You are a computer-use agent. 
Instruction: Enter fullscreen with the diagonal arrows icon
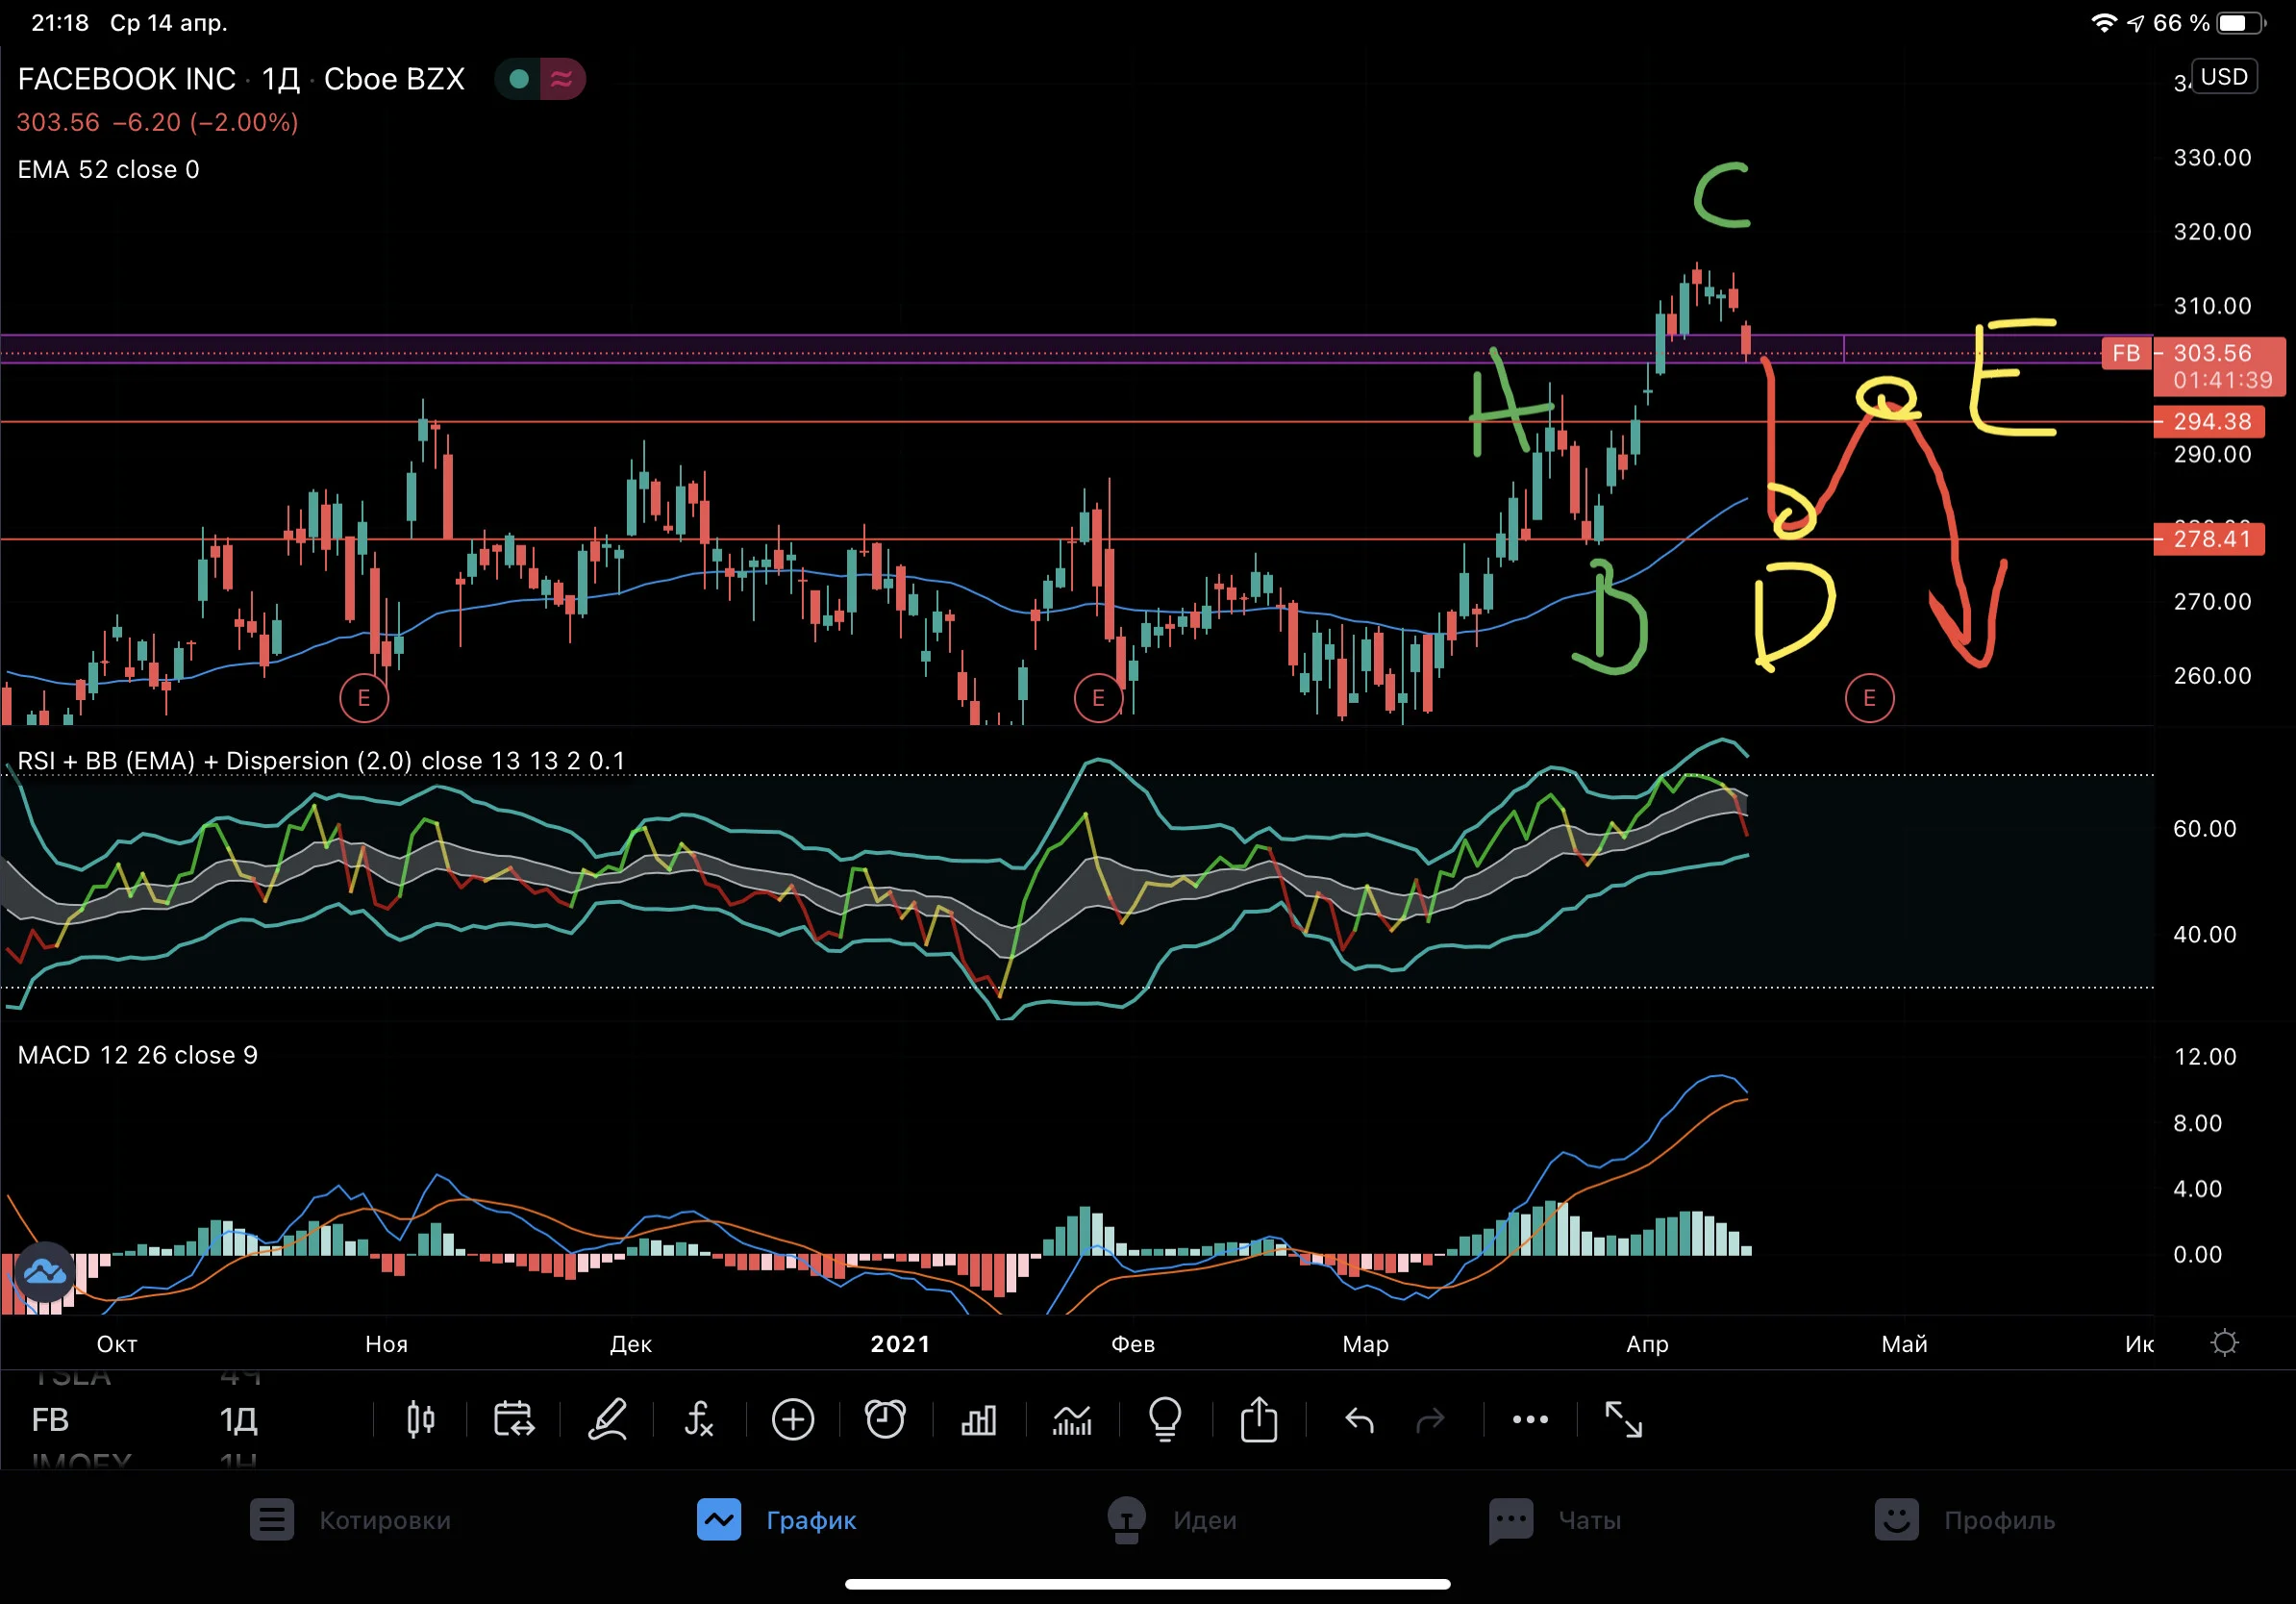click(1623, 1419)
